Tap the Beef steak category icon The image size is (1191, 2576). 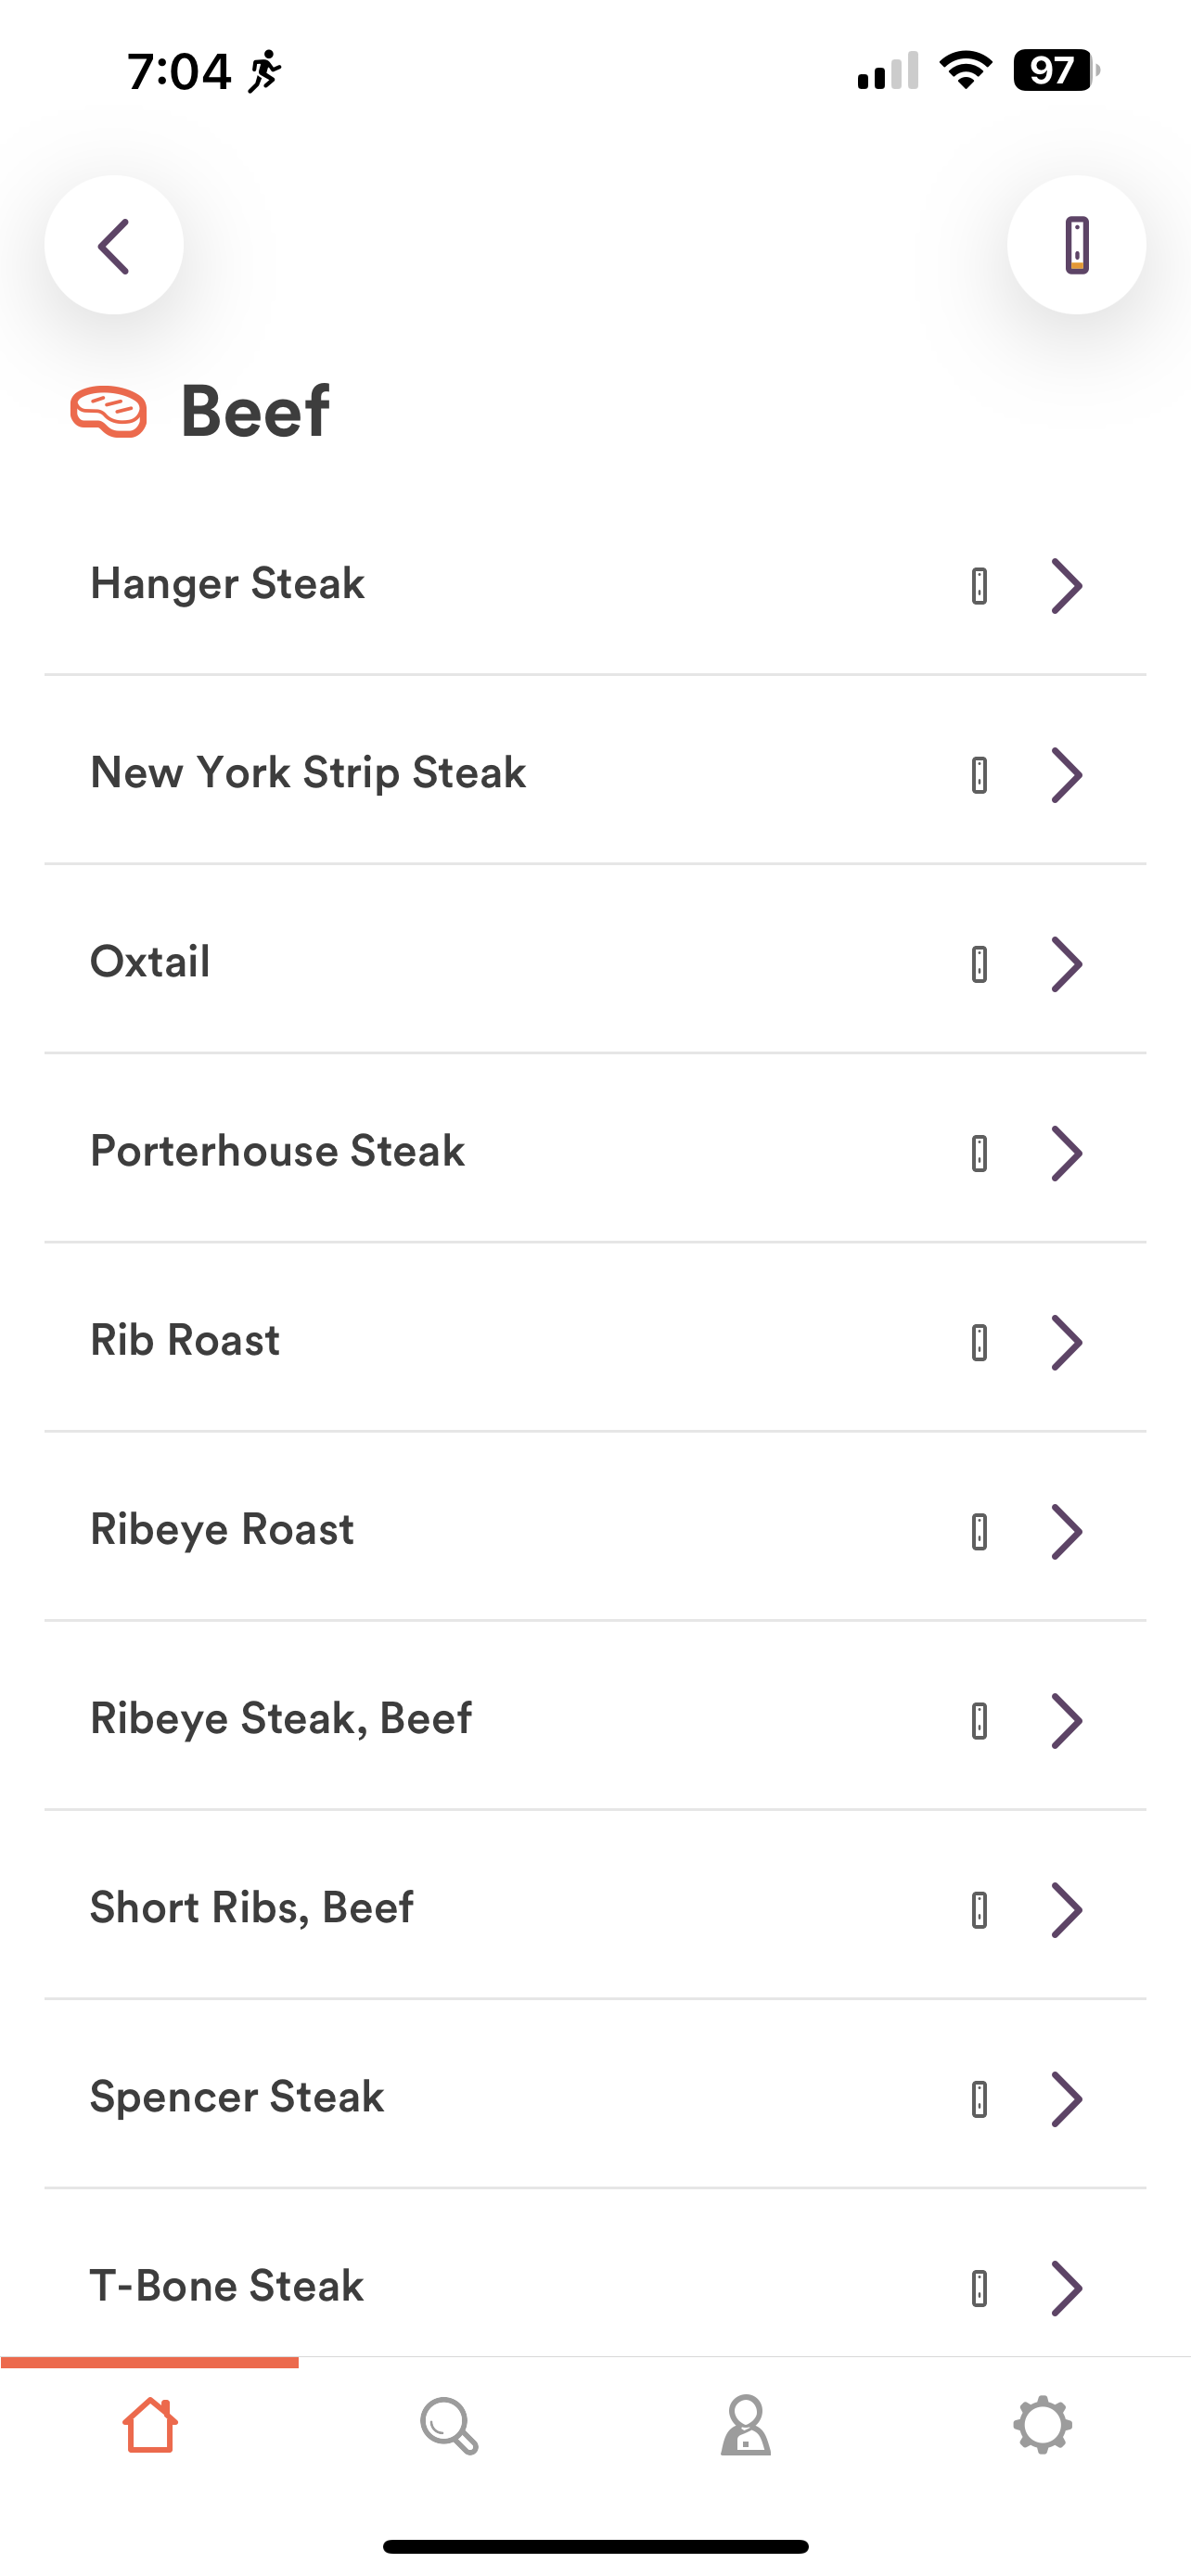click(x=109, y=411)
